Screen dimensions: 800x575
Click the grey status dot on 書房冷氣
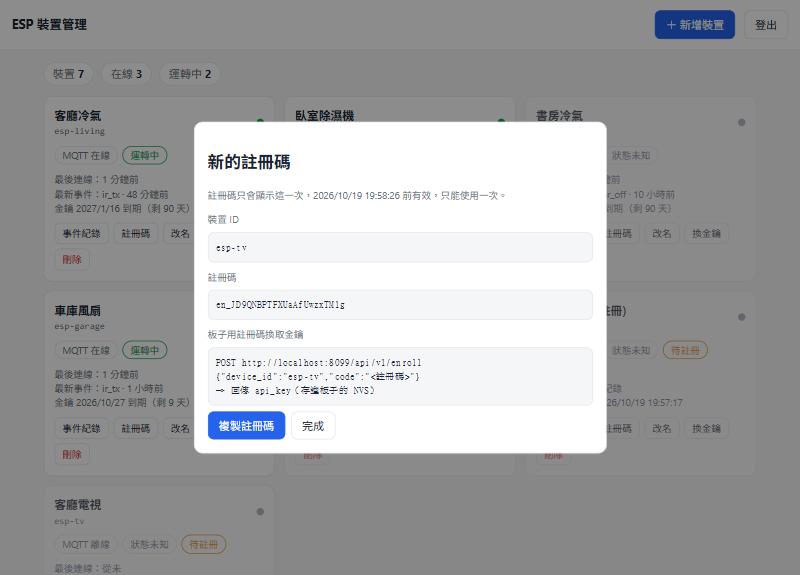(742, 122)
